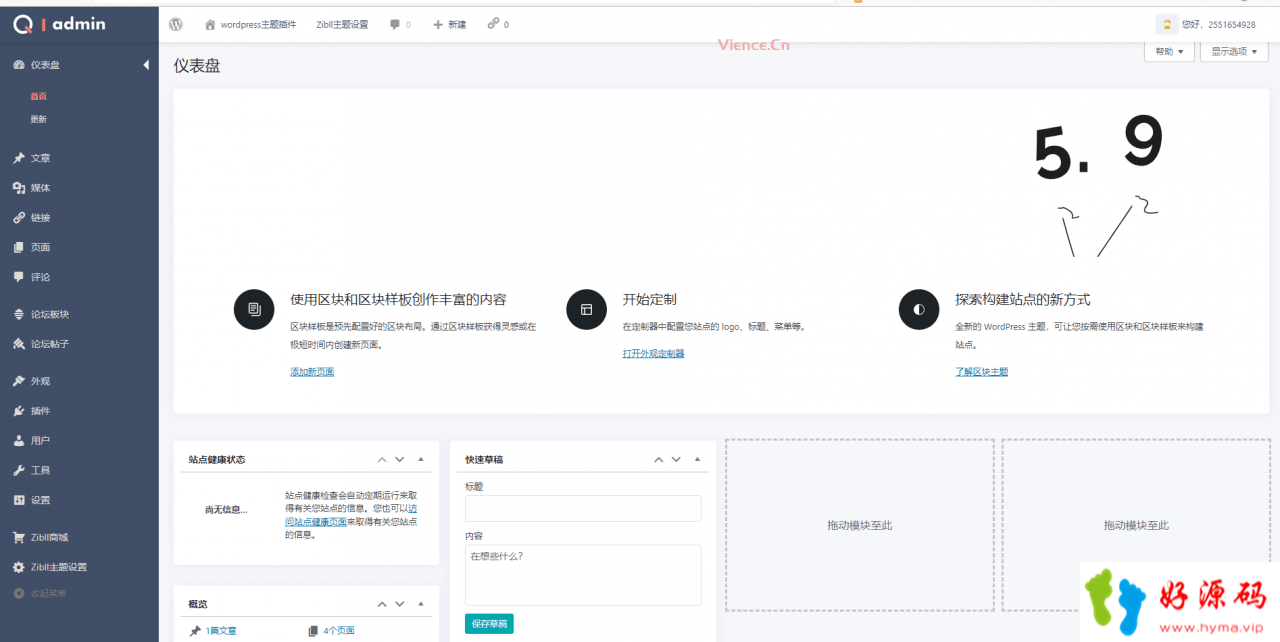Viewport: 1280px width, 642px height.
Task: Open 工具 wrench icon in sidebar
Action: pos(19,470)
